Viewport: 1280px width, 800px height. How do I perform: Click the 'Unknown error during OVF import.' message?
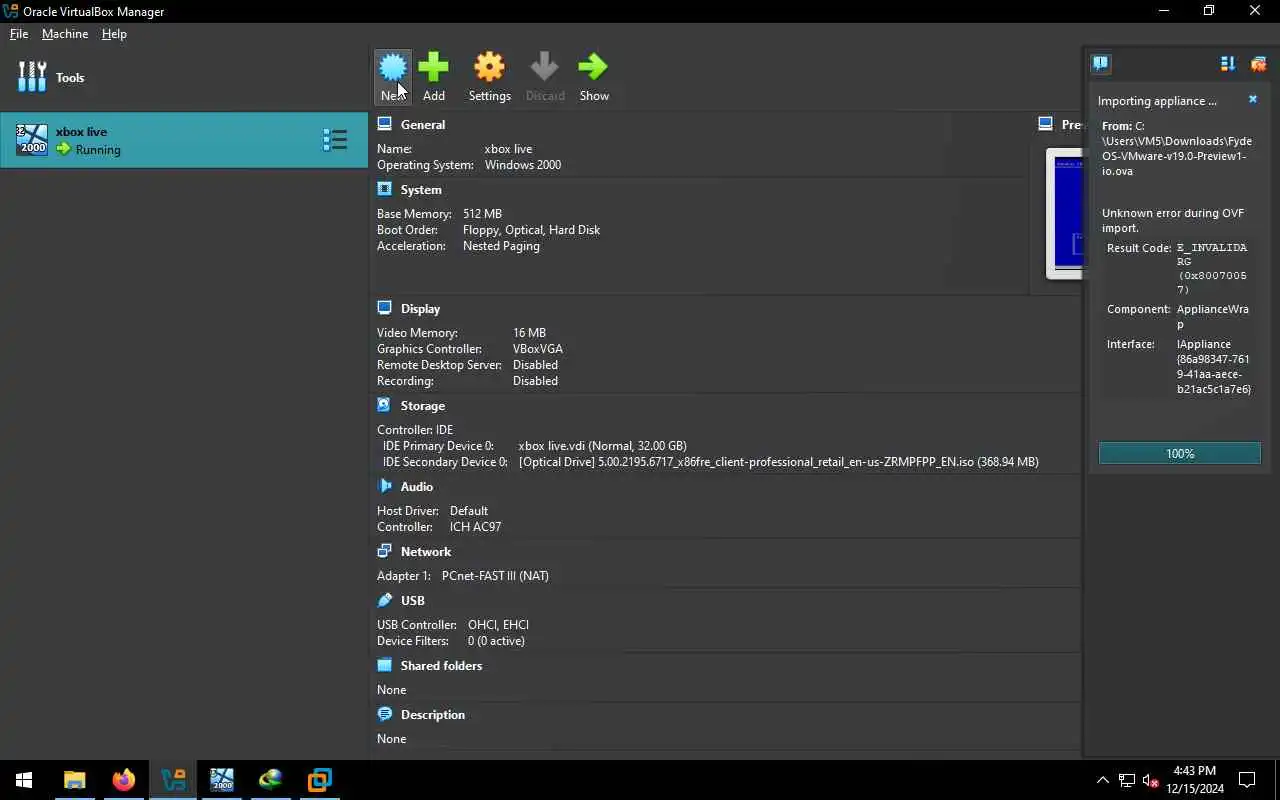pyautogui.click(x=1173, y=220)
